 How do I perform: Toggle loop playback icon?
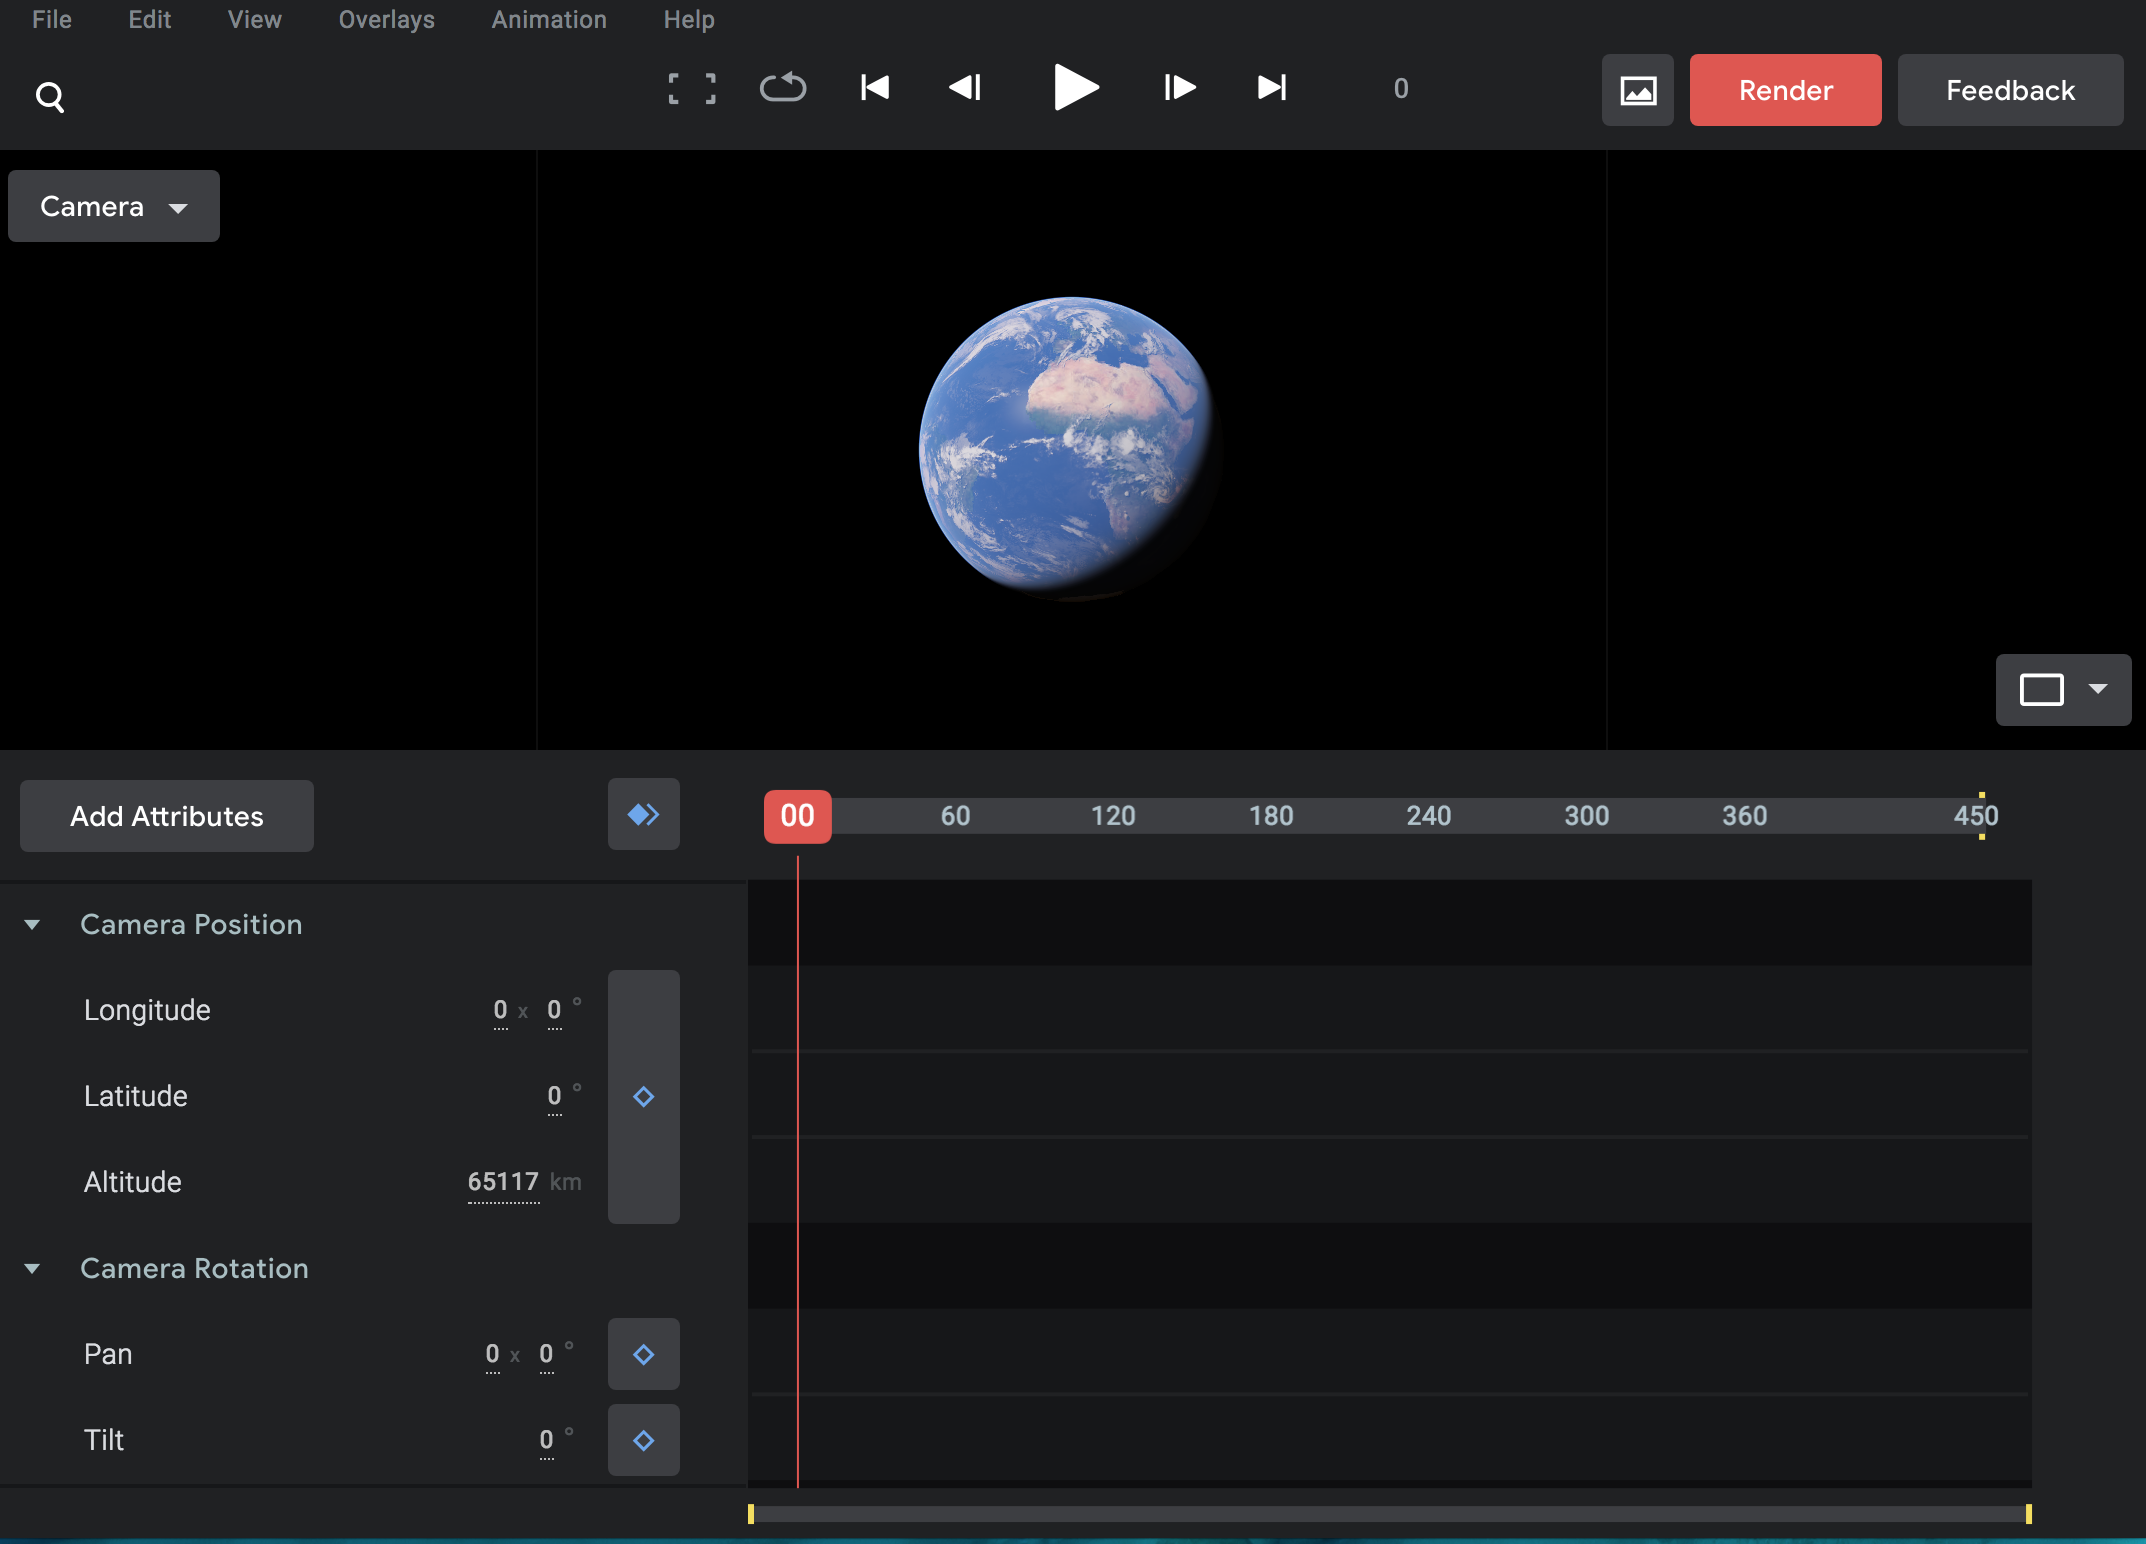pyautogui.click(x=783, y=88)
